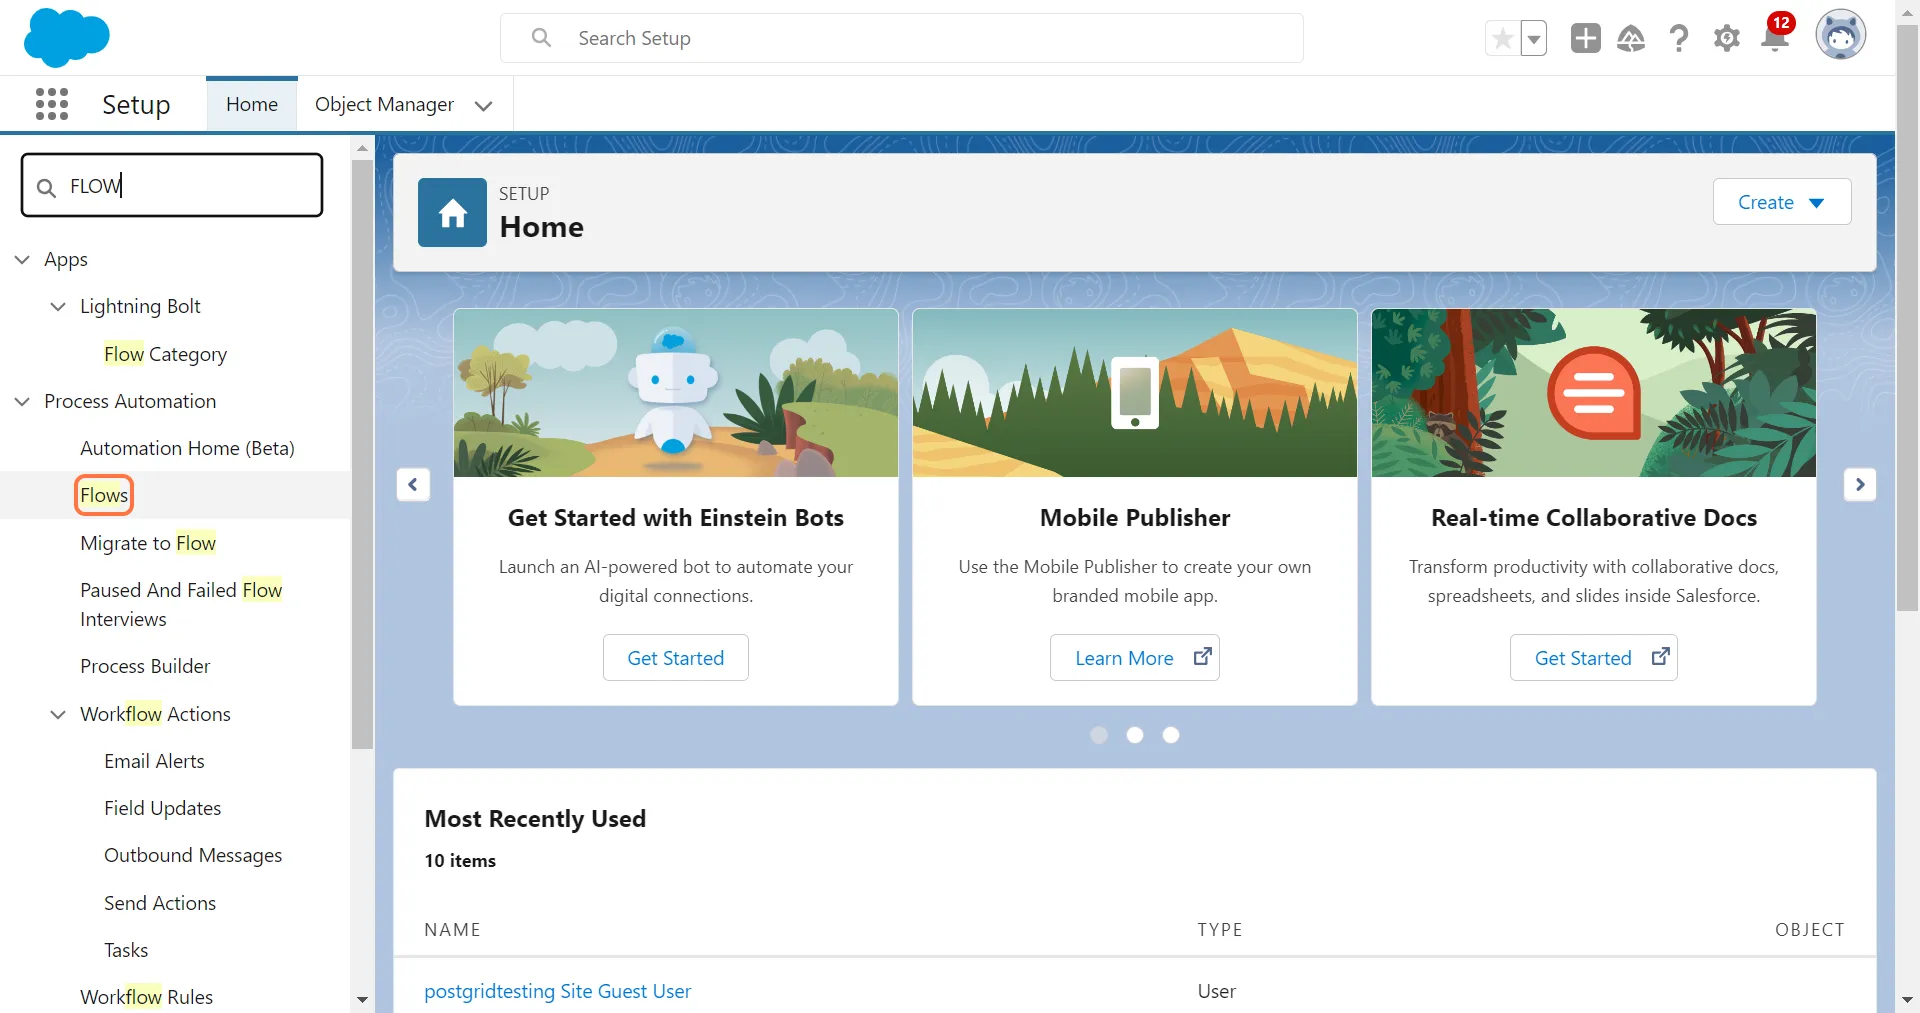Screen dimensions: 1920x1013
Task: Click the Salesforce cloud logo
Action: (66, 38)
